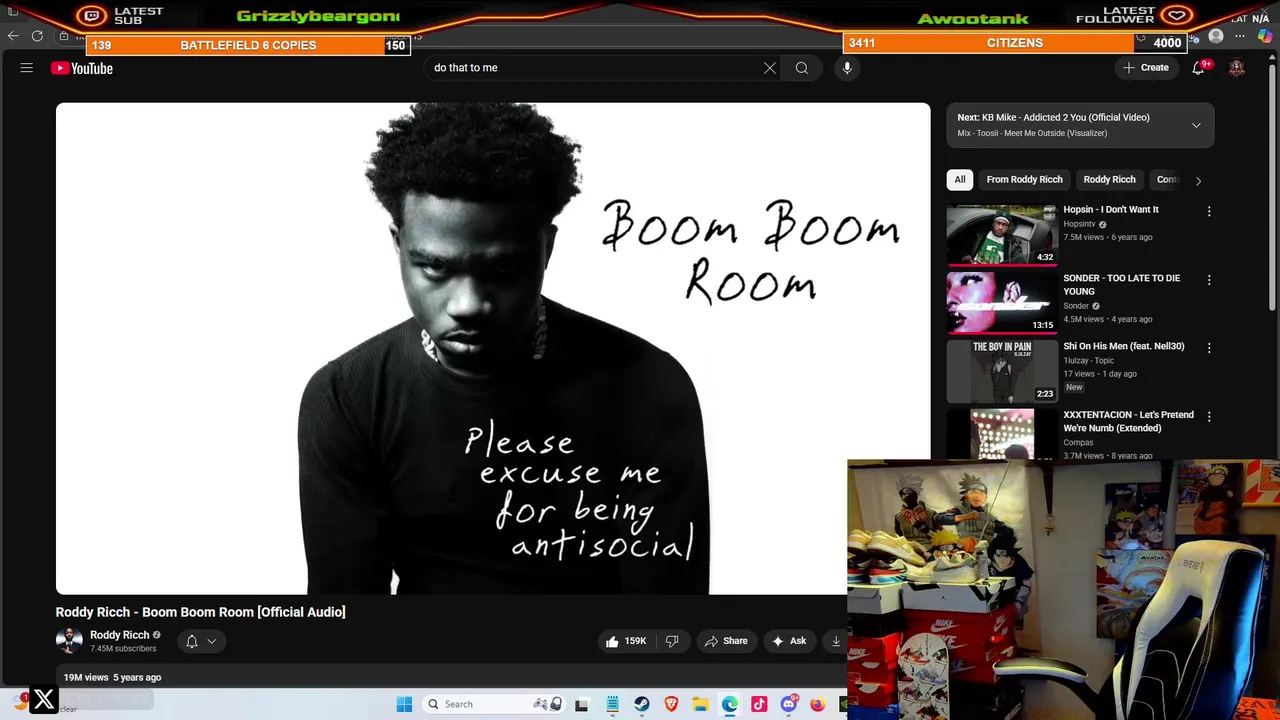Open Shi On His Men thumbnail
Screen dimensions: 1280x720
pyautogui.click(x=1001, y=371)
